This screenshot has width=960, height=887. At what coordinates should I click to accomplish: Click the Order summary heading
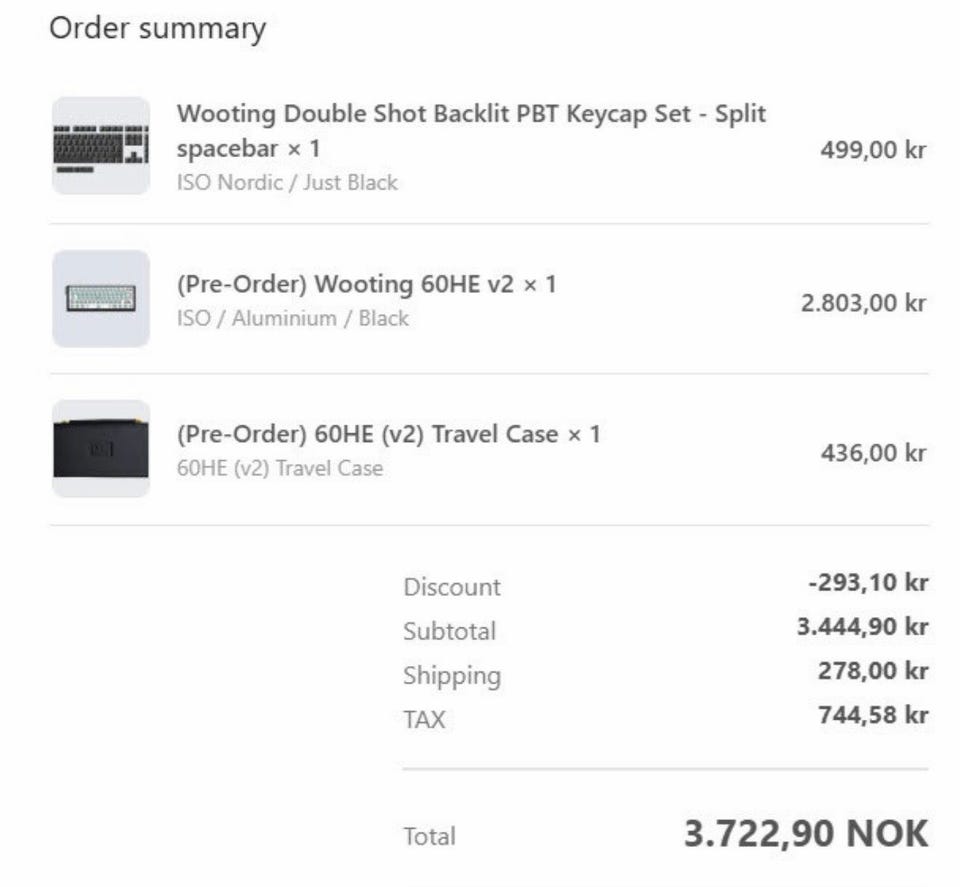(157, 28)
